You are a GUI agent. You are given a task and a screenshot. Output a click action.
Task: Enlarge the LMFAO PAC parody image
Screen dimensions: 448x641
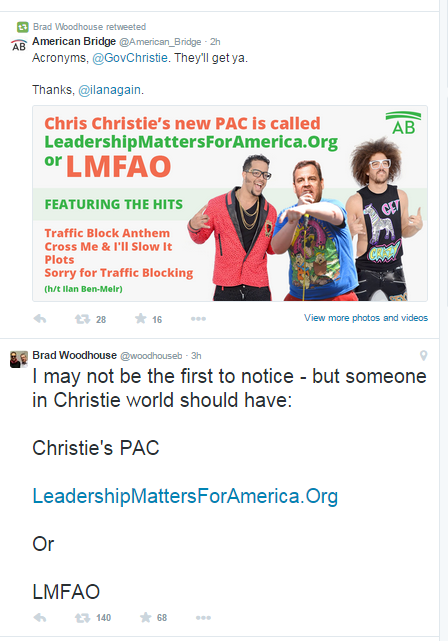point(230,203)
